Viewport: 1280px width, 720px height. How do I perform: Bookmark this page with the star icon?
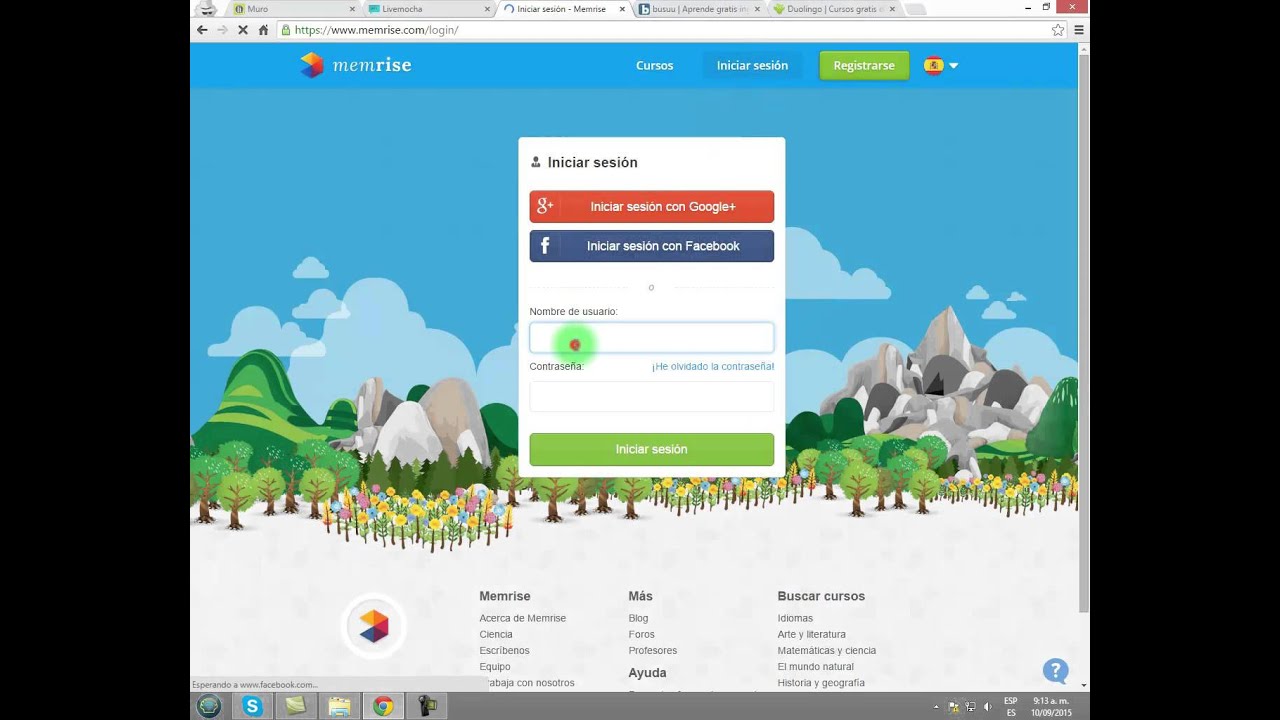[1058, 30]
